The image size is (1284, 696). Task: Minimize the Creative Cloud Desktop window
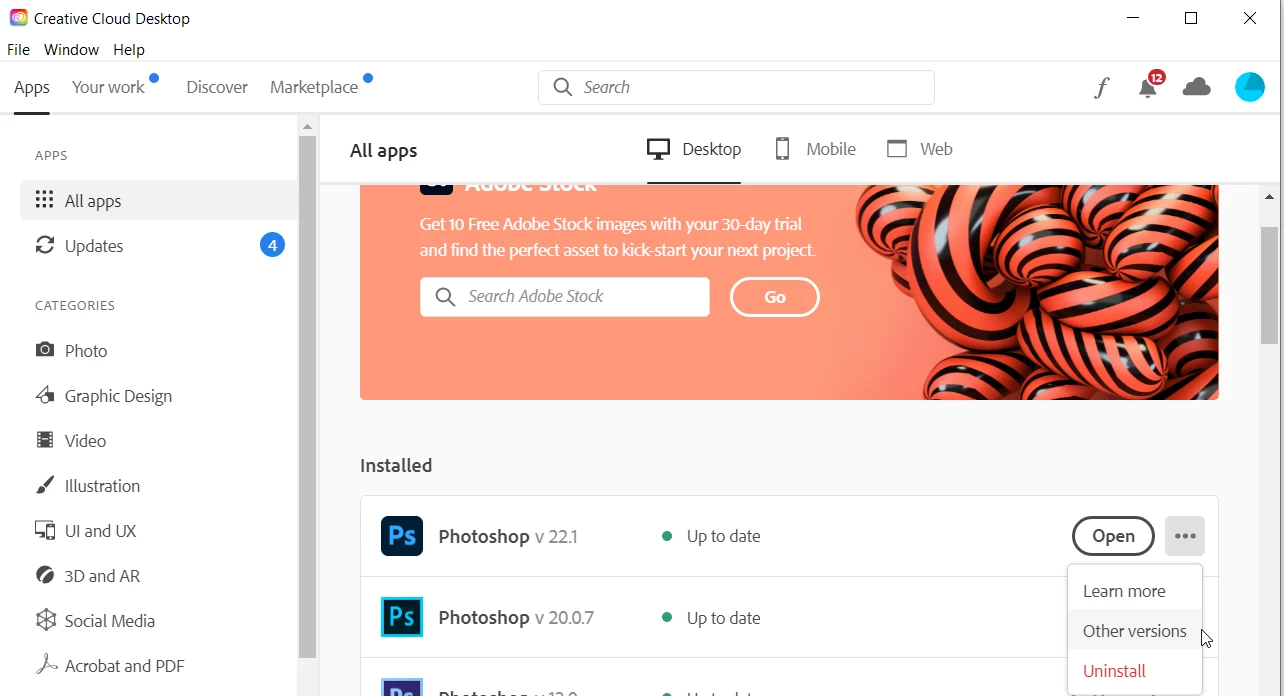tap(1133, 18)
